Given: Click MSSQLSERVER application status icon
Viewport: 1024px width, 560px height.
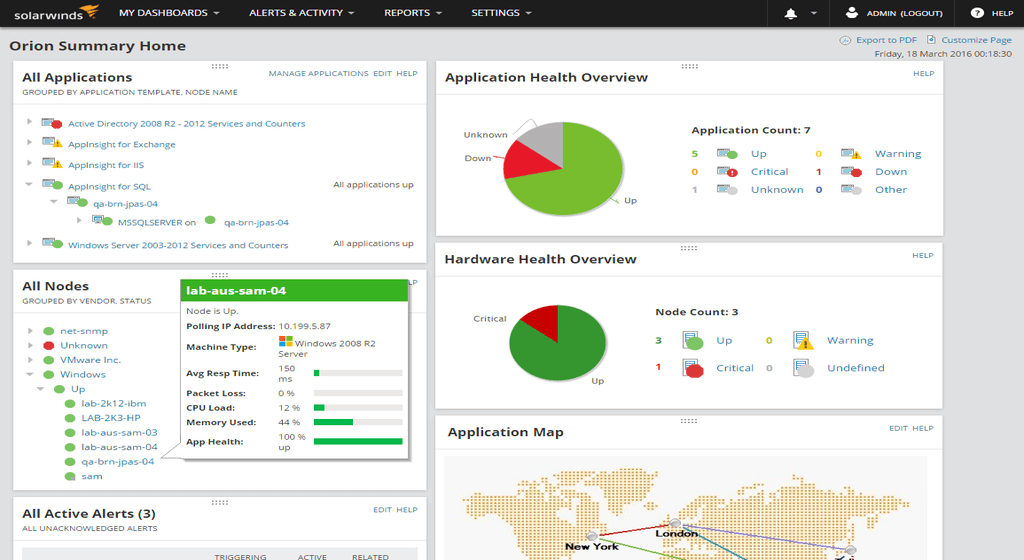Looking at the screenshot, I should [102, 221].
